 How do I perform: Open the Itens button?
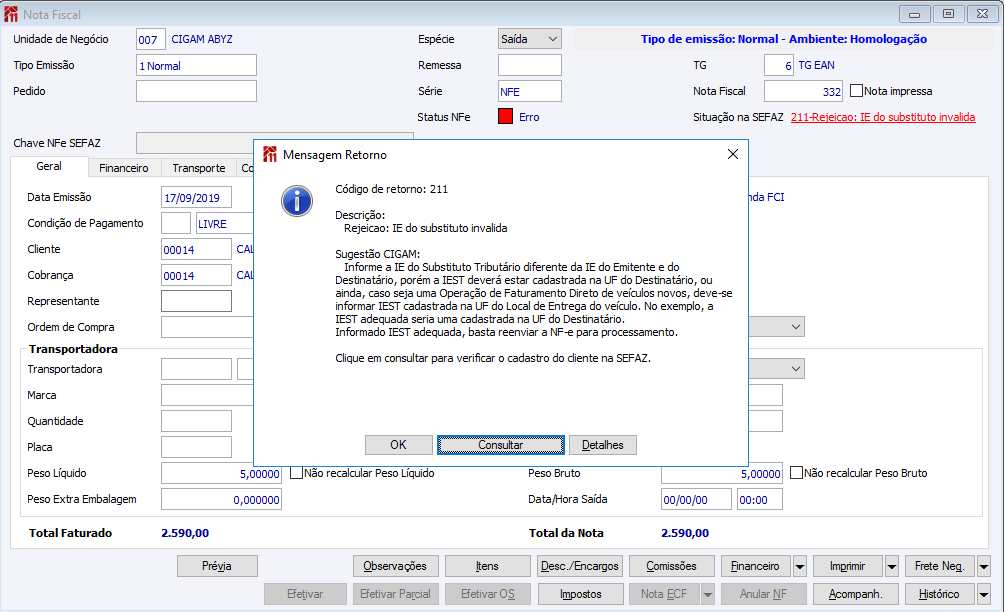[x=487, y=566]
